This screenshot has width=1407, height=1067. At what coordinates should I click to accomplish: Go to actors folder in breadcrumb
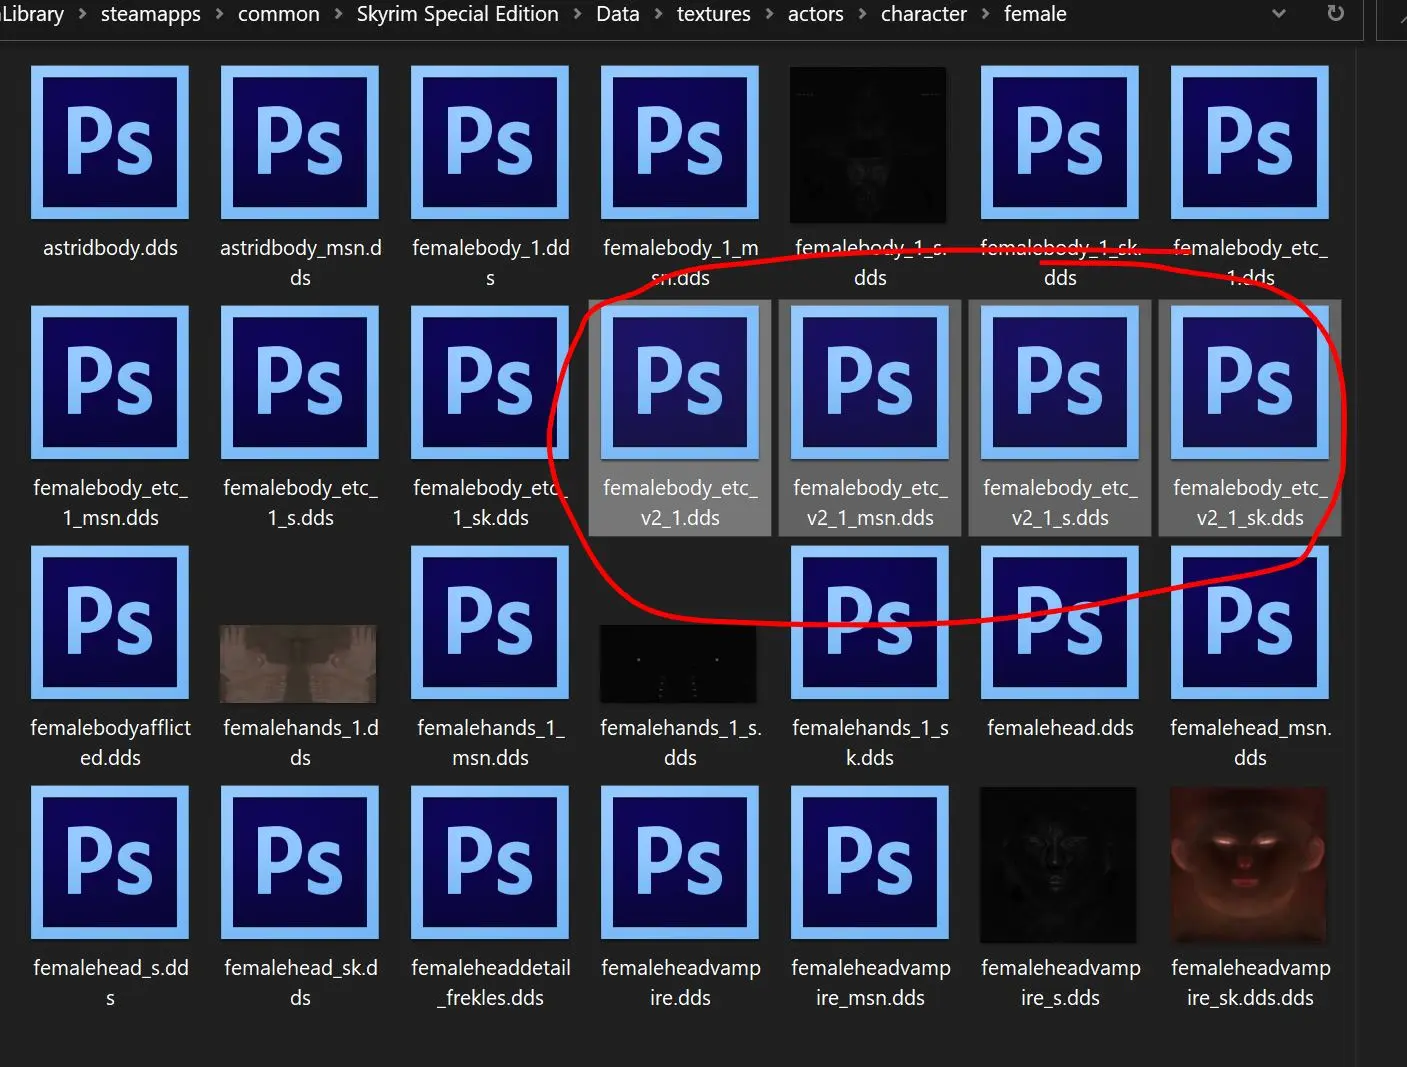(815, 14)
